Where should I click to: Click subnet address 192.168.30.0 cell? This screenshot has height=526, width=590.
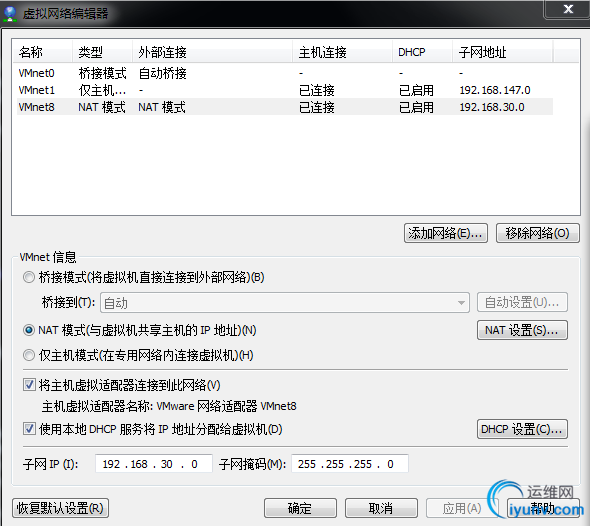click(x=492, y=107)
